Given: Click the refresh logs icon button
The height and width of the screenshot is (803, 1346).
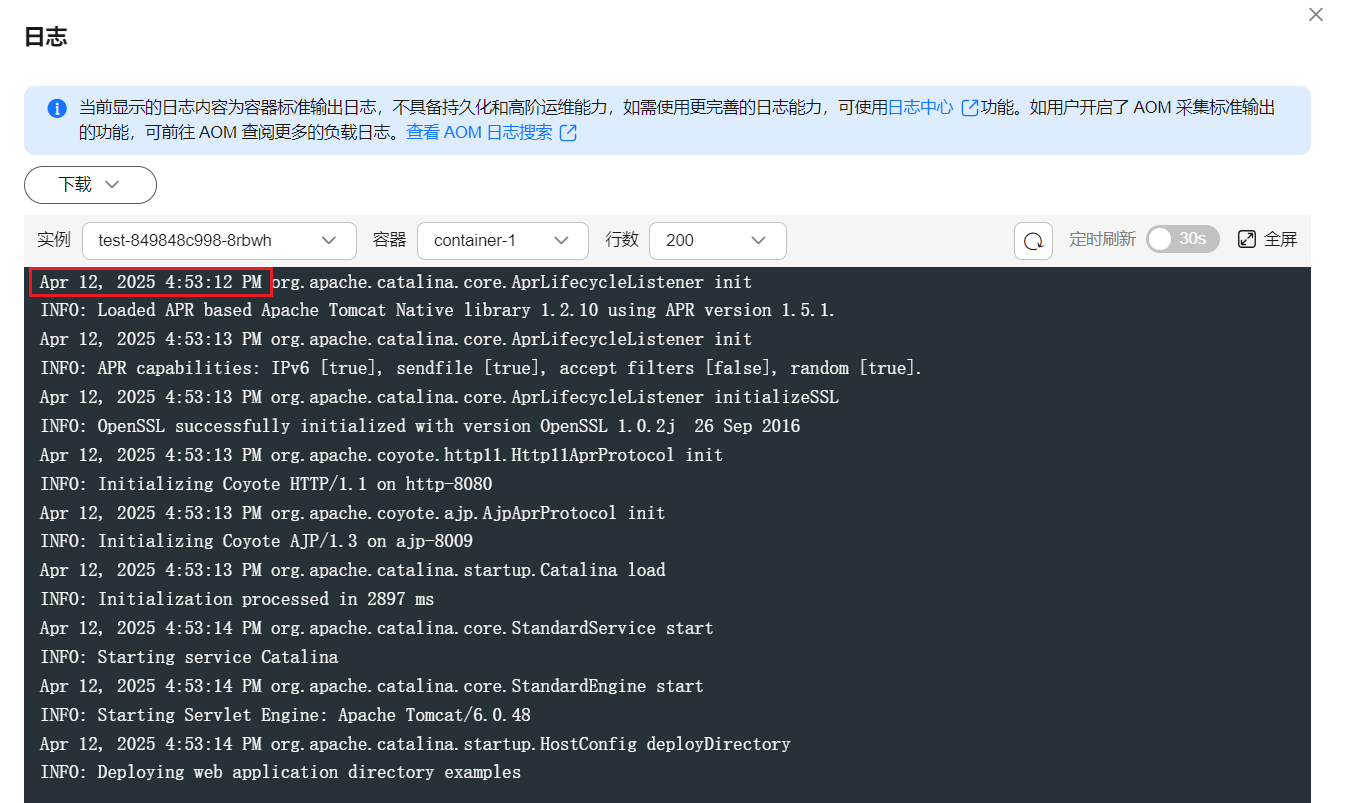Looking at the screenshot, I should pos(1033,240).
